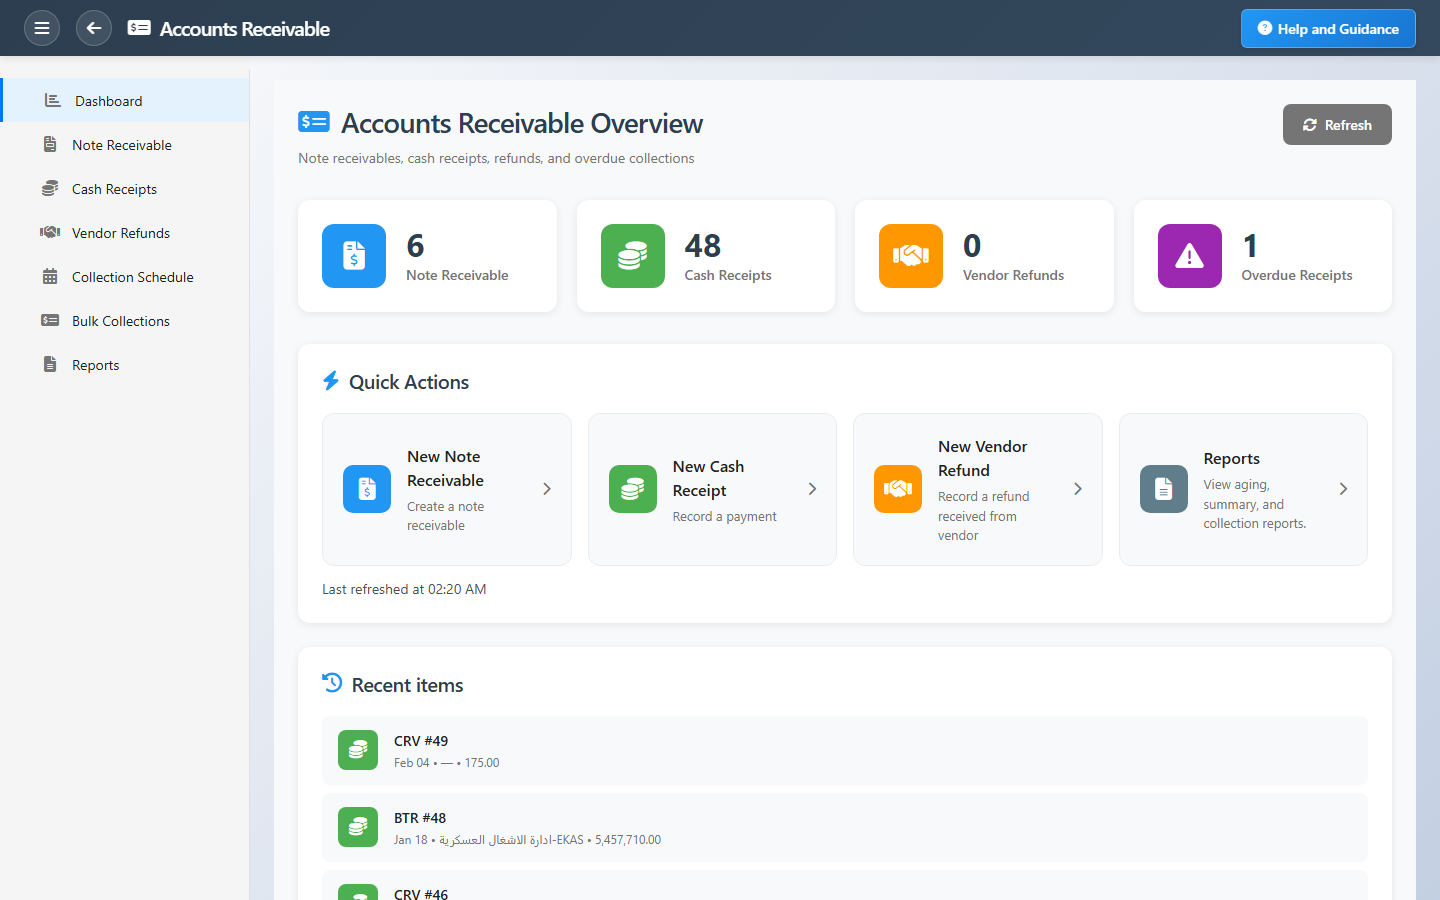Click chevron on Reports quick action
The width and height of the screenshot is (1440, 900).
click(1343, 489)
